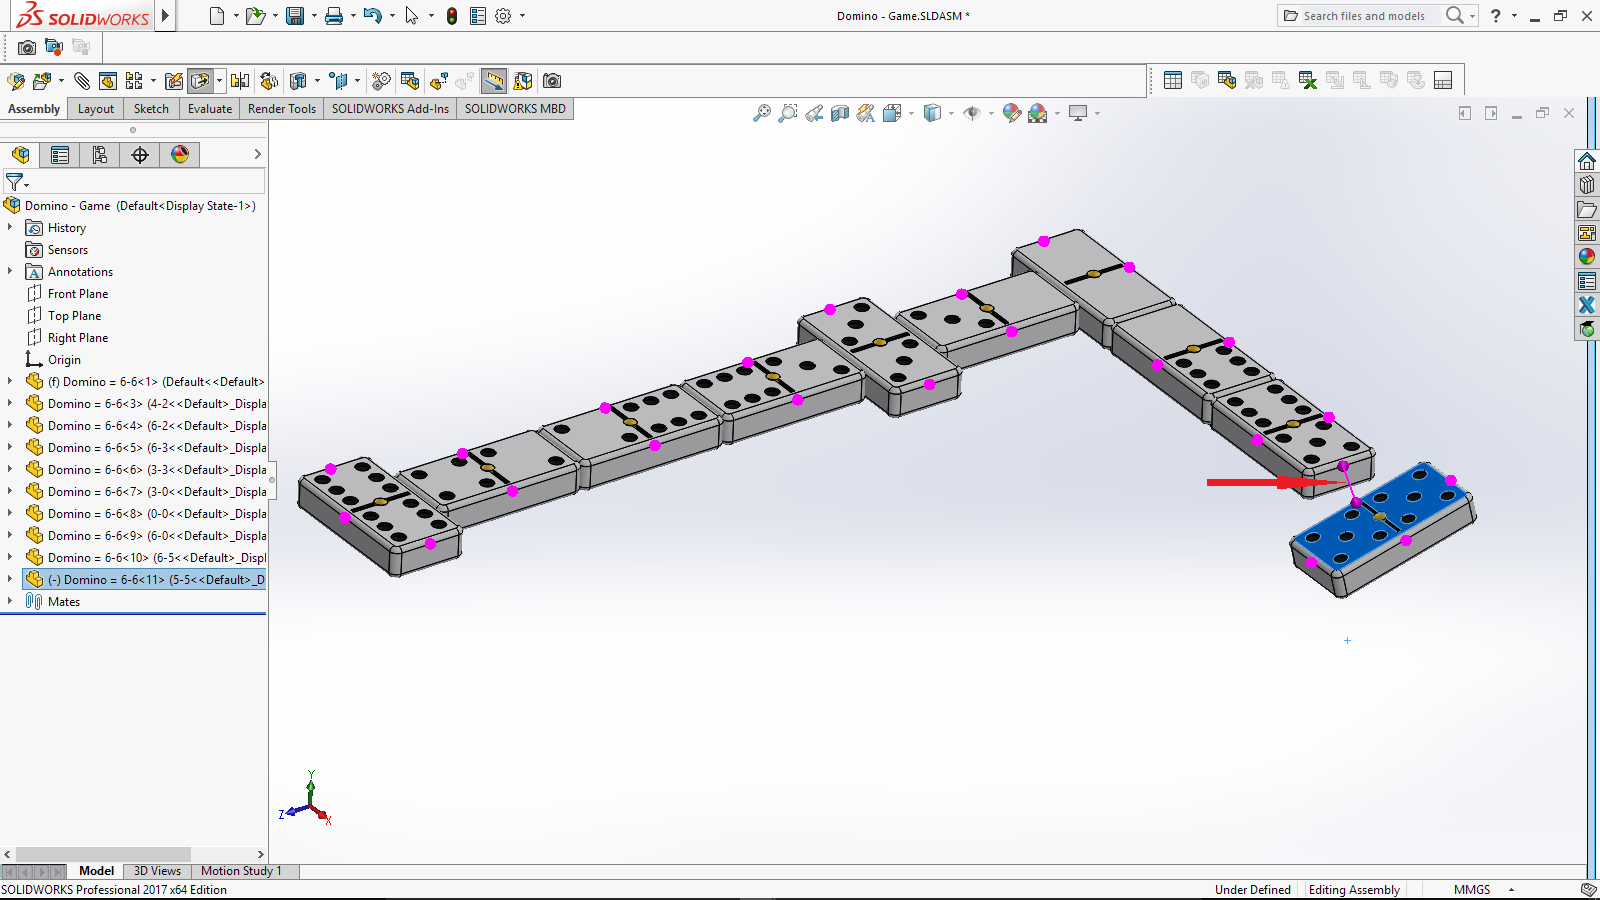
Task: Click the Rebuild traffic light icon
Action: click(452, 16)
